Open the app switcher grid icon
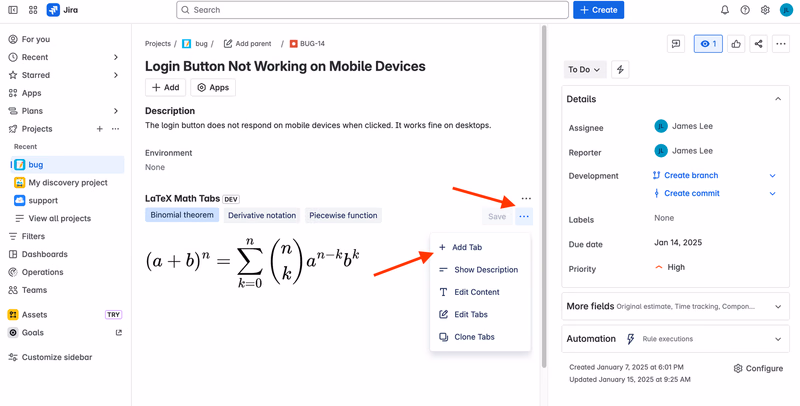The height and width of the screenshot is (406, 800). pos(33,10)
